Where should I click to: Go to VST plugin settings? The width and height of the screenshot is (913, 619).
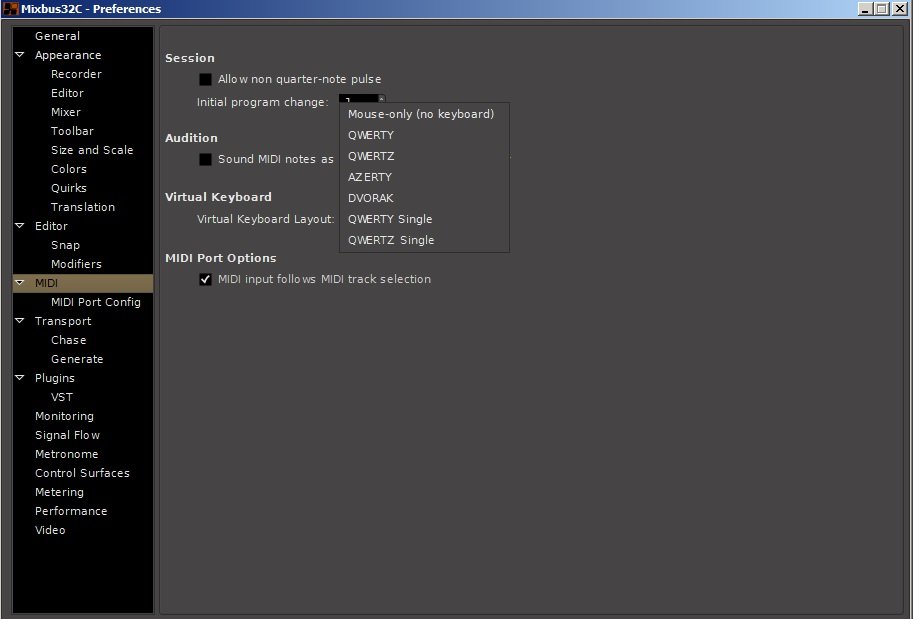(x=62, y=397)
